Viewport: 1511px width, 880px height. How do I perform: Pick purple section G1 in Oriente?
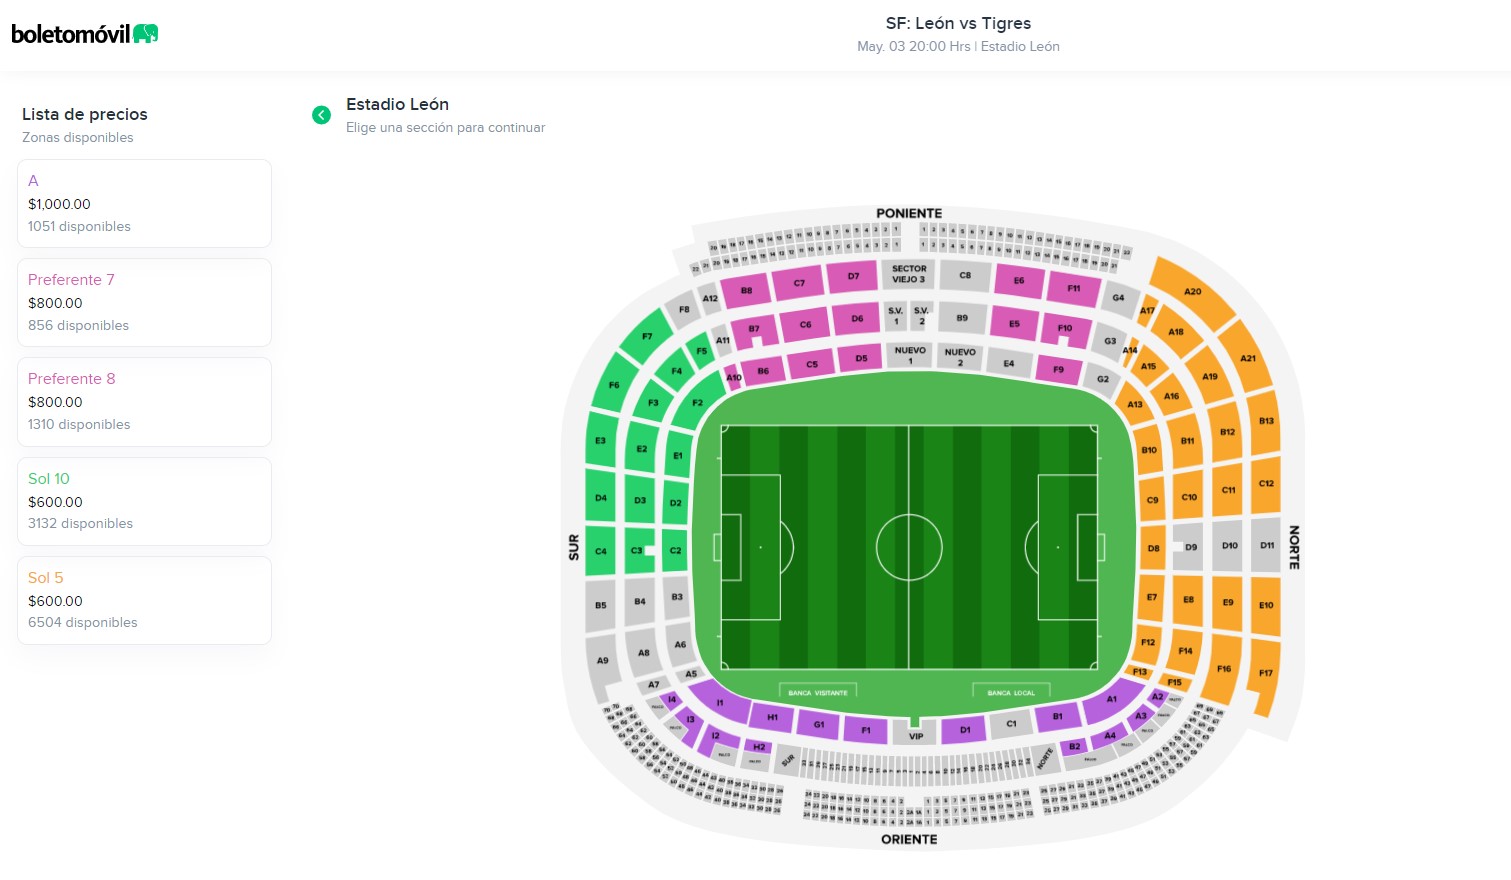pos(819,724)
